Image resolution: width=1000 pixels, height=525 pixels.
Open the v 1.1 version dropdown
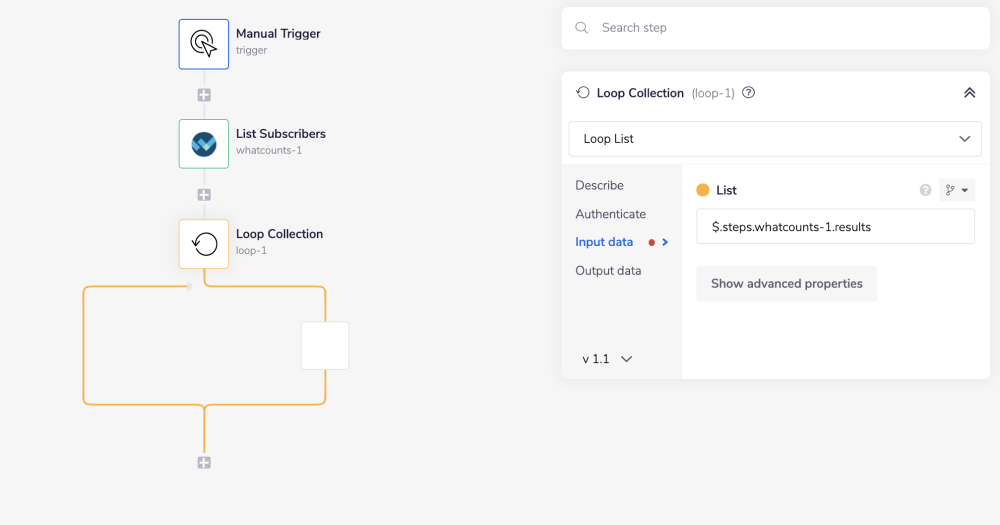(x=607, y=359)
